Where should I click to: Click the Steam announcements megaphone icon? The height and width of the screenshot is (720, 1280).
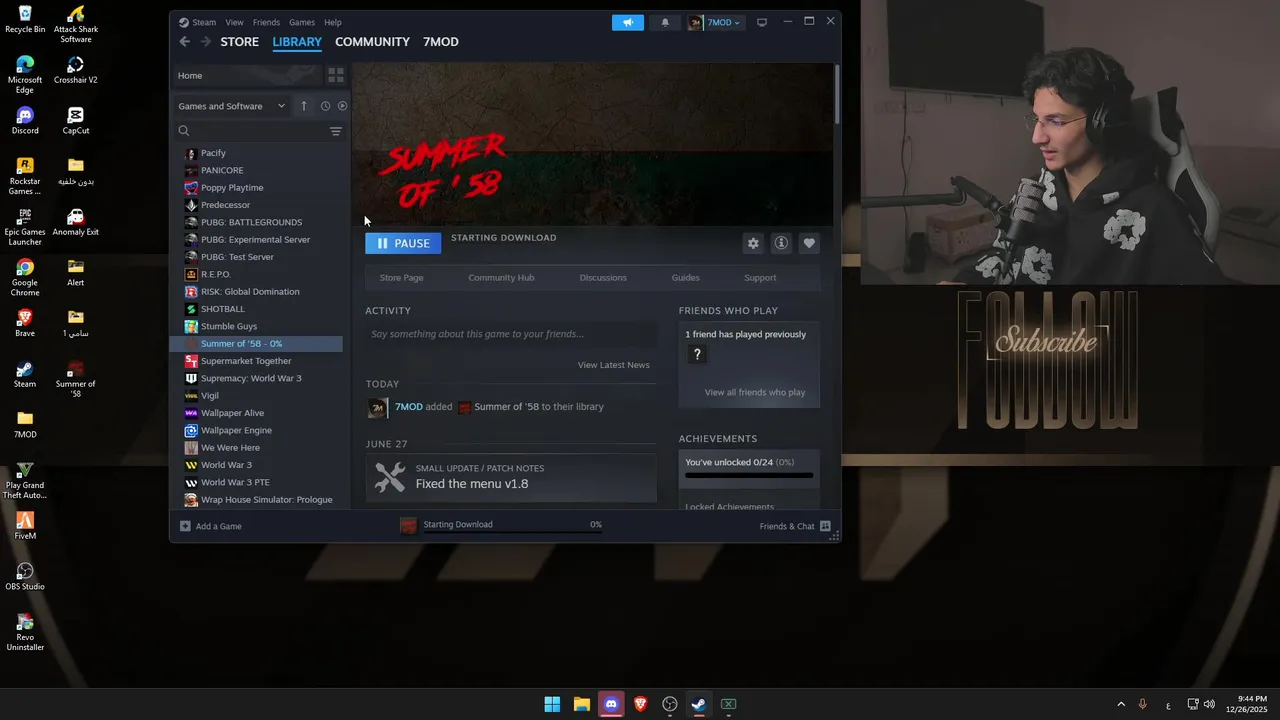(x=628, y=22)
